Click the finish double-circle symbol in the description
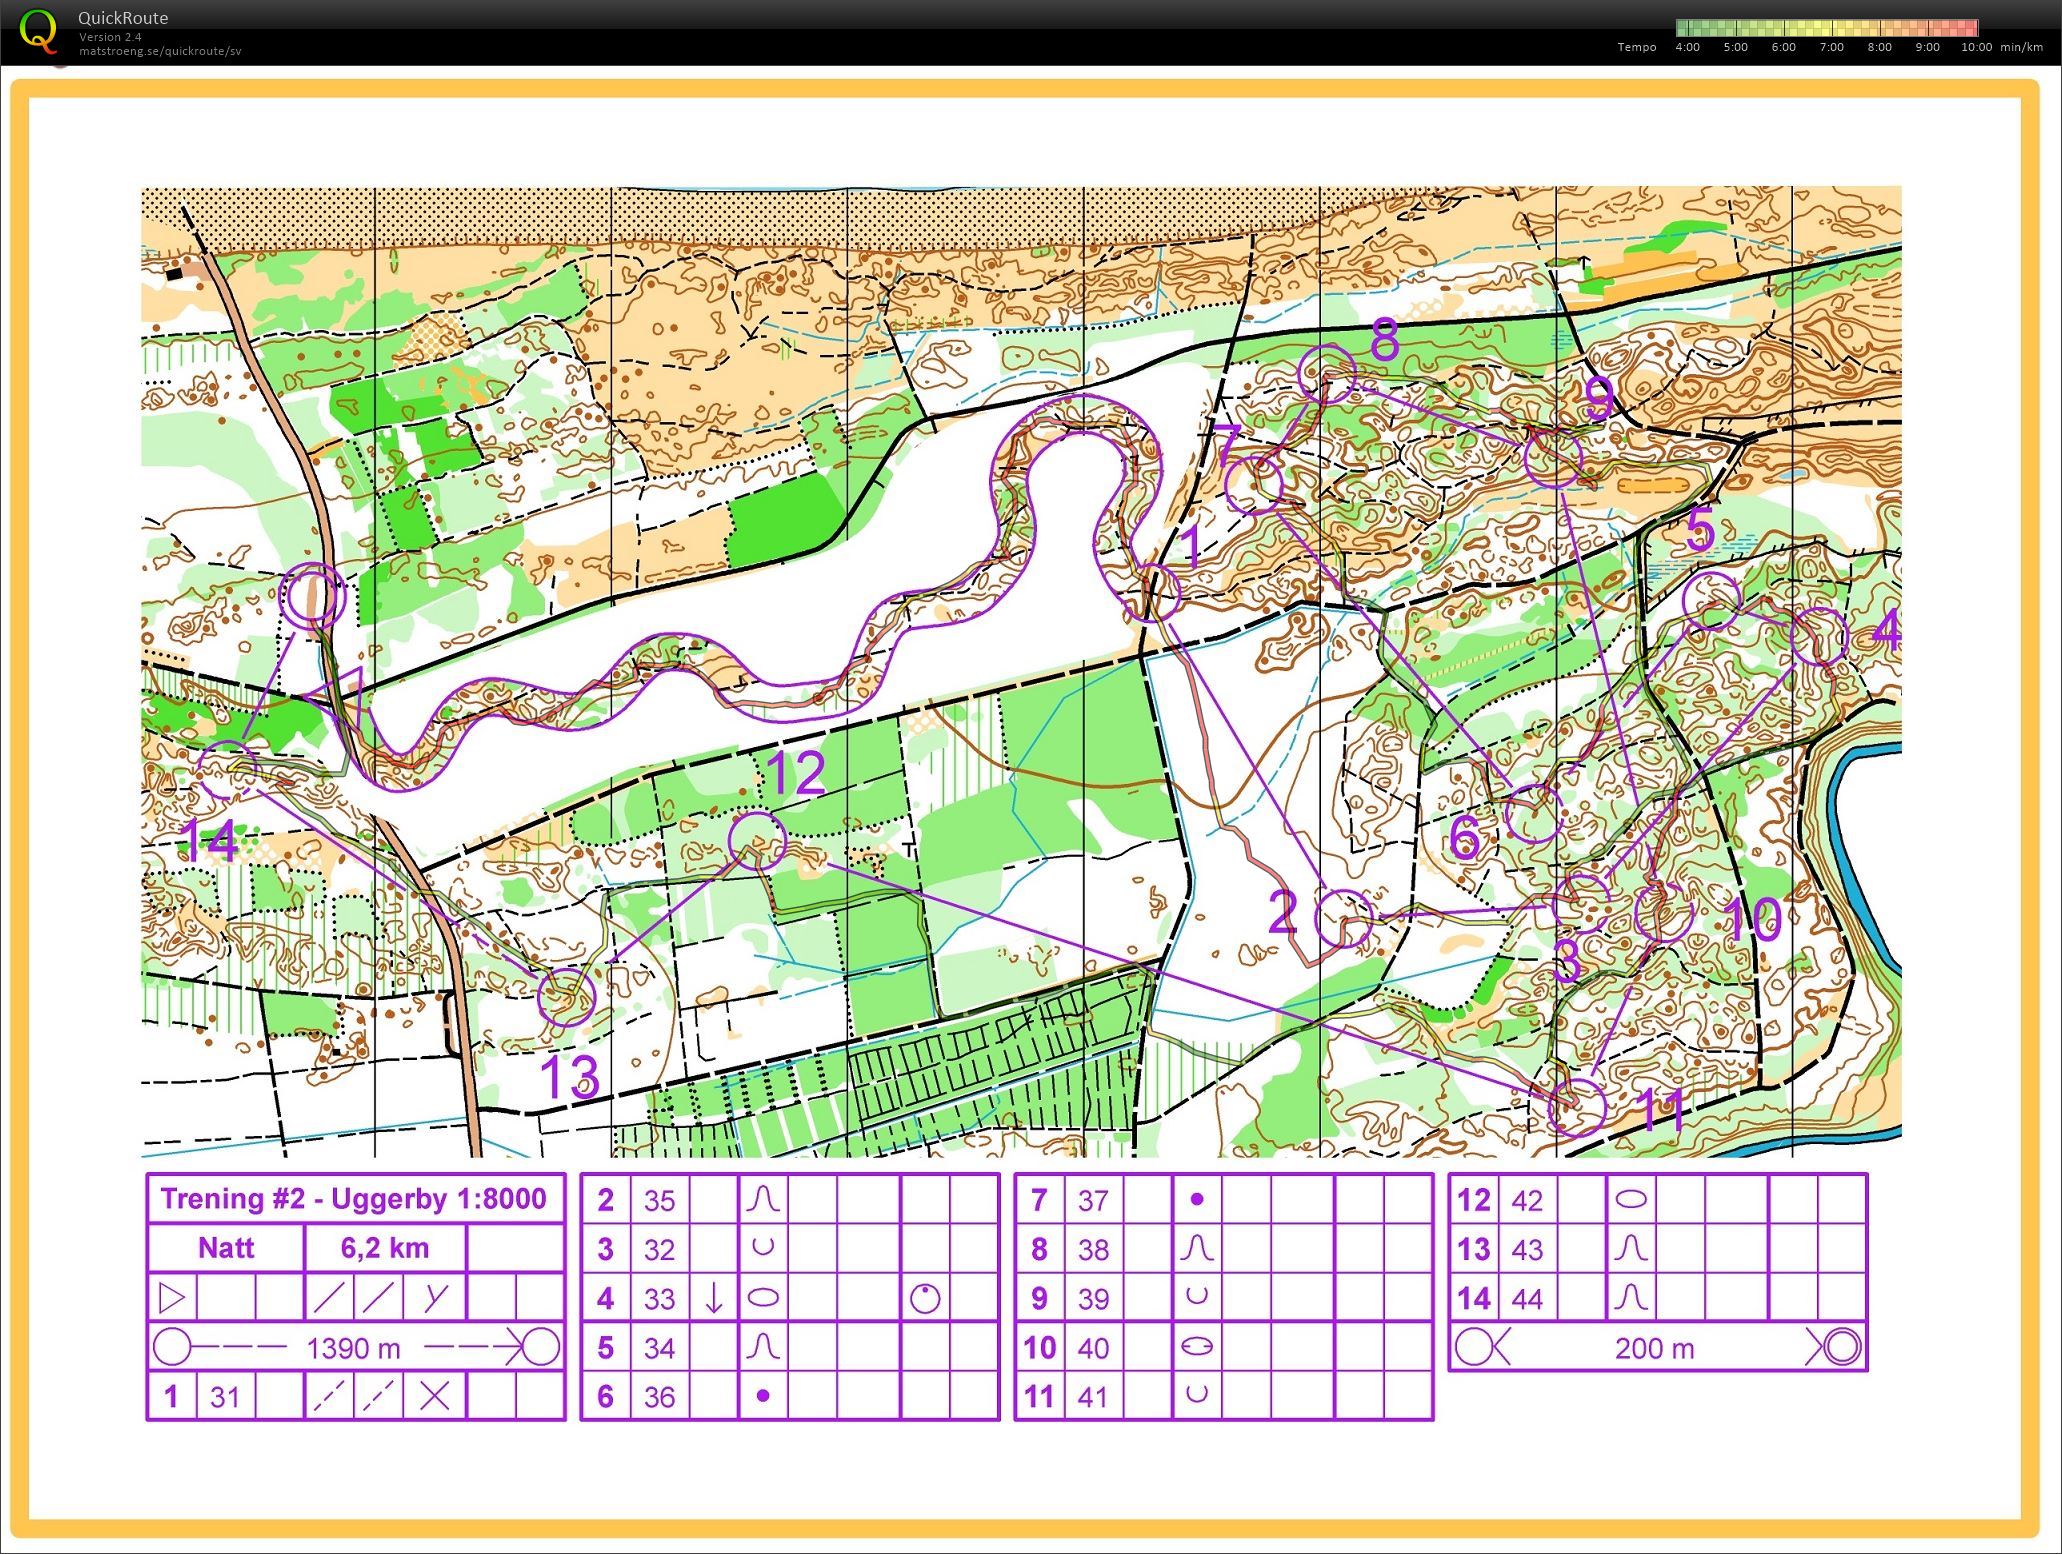2062x1554 pixels. tap(1843, 1347)
